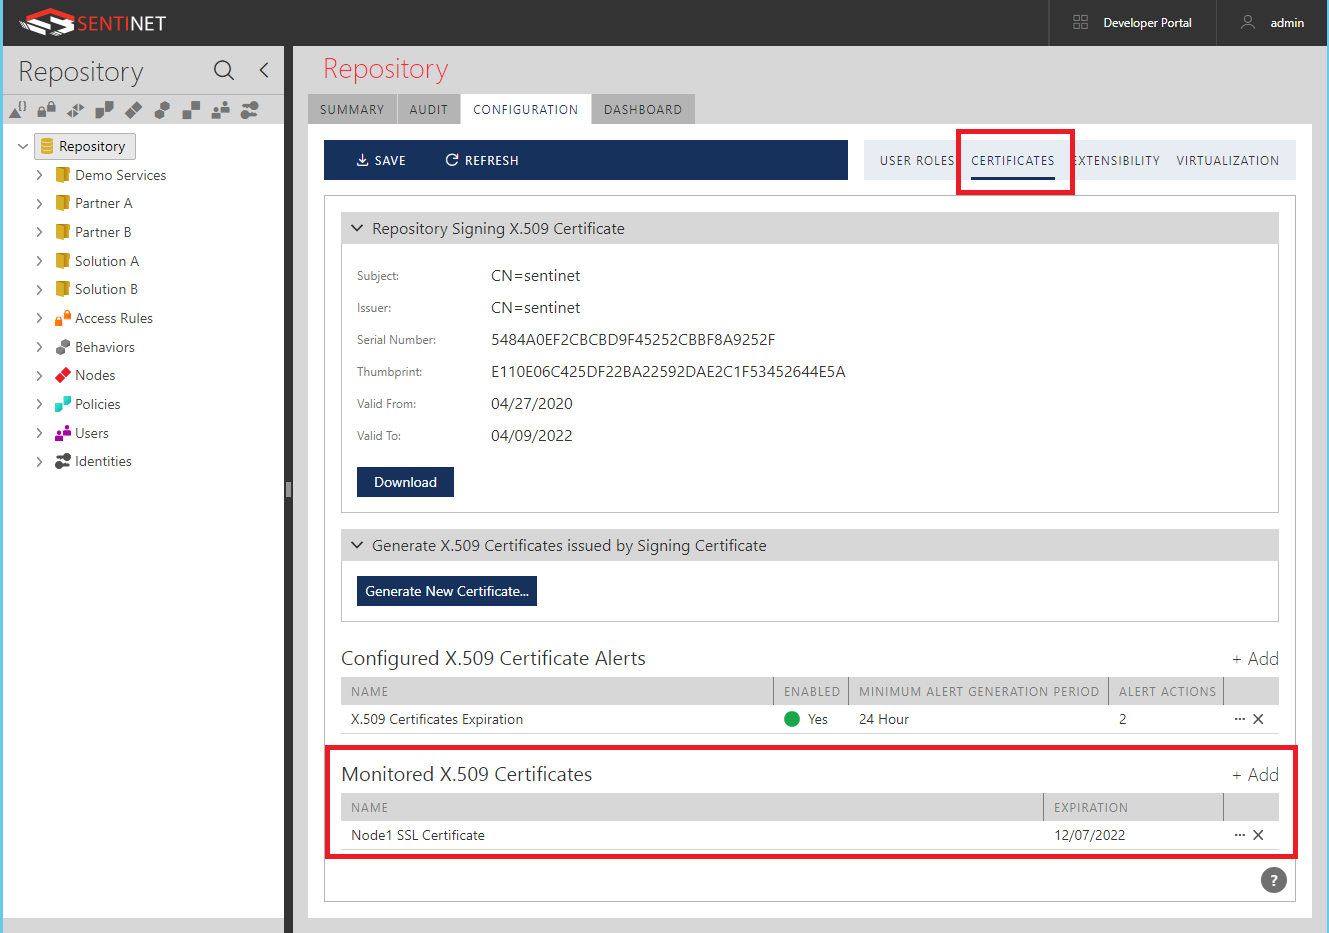
Task: Open options for X.509 Certificates Expiration alert
Action: (x=1239, y=719)
